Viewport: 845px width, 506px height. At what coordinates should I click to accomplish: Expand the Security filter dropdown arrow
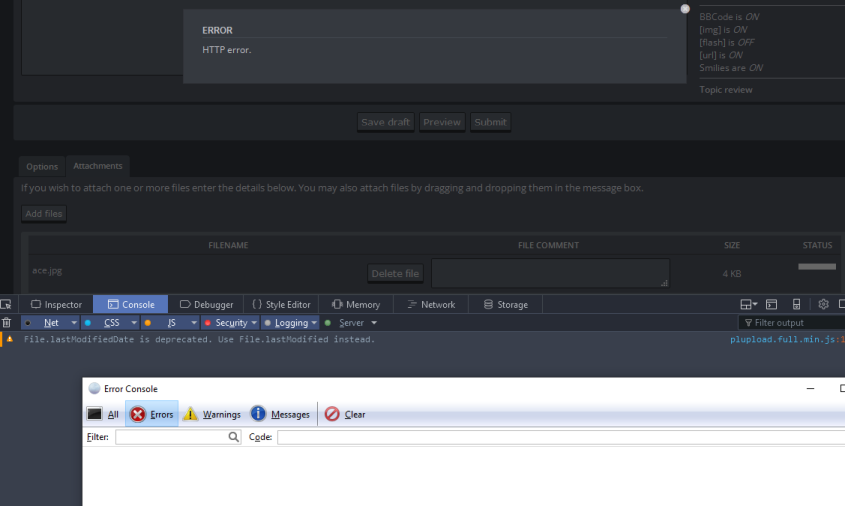pyautogui.click(x=254, y=323)
